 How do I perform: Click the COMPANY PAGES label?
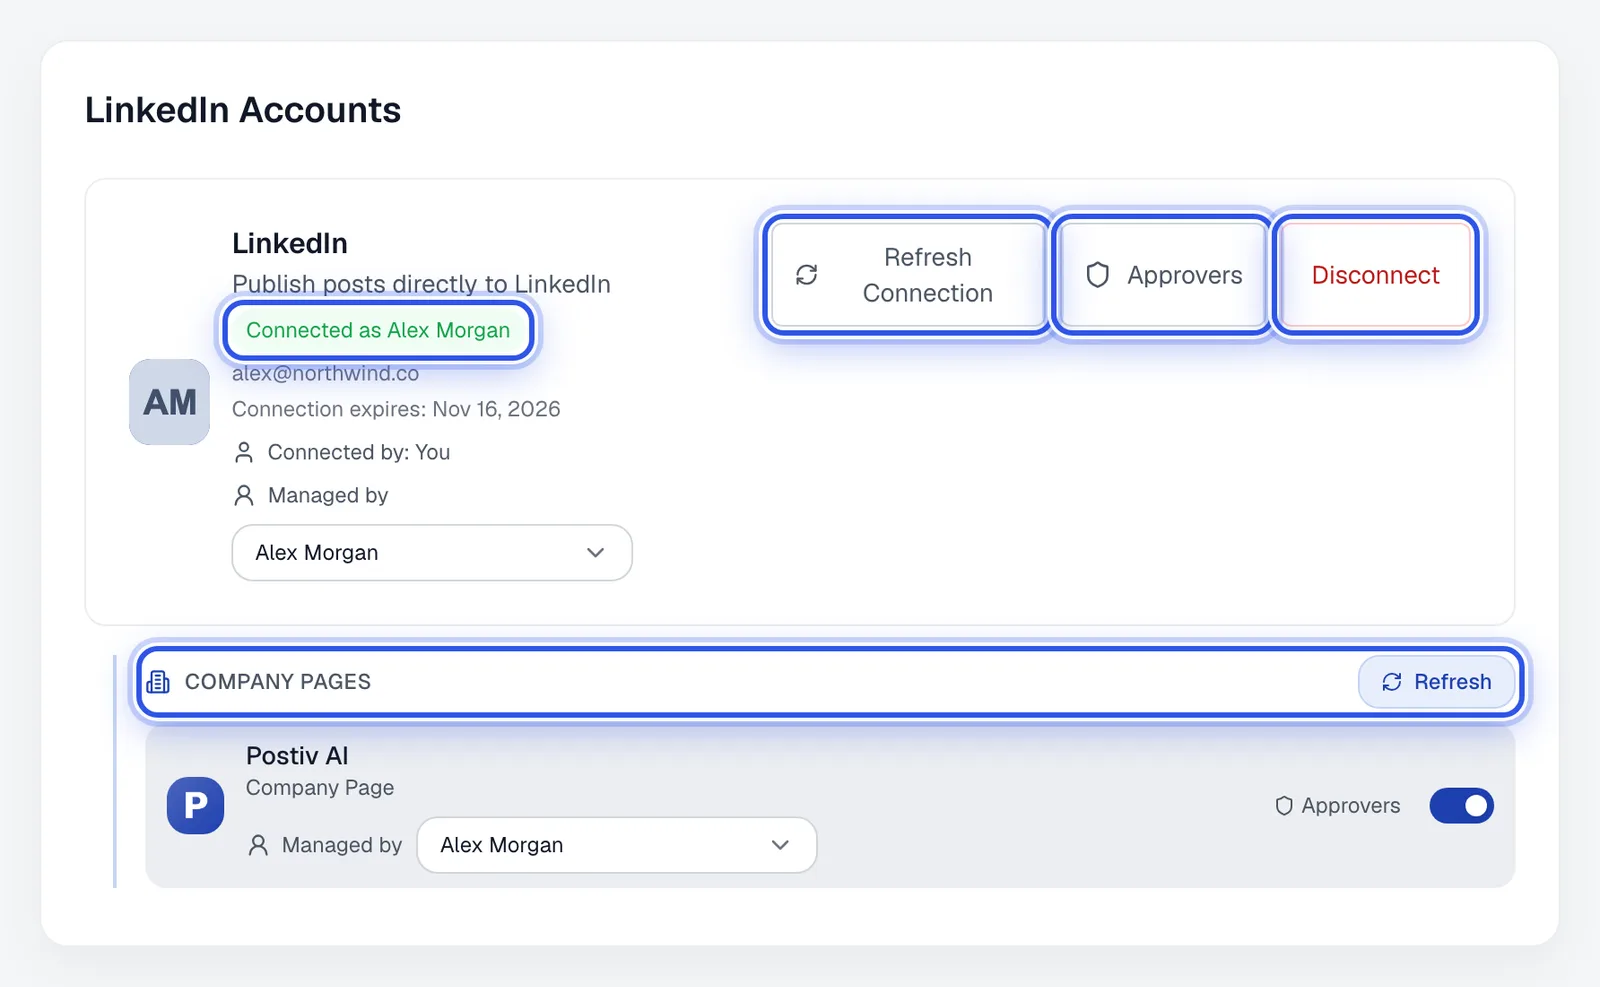(x=278, y=682)
